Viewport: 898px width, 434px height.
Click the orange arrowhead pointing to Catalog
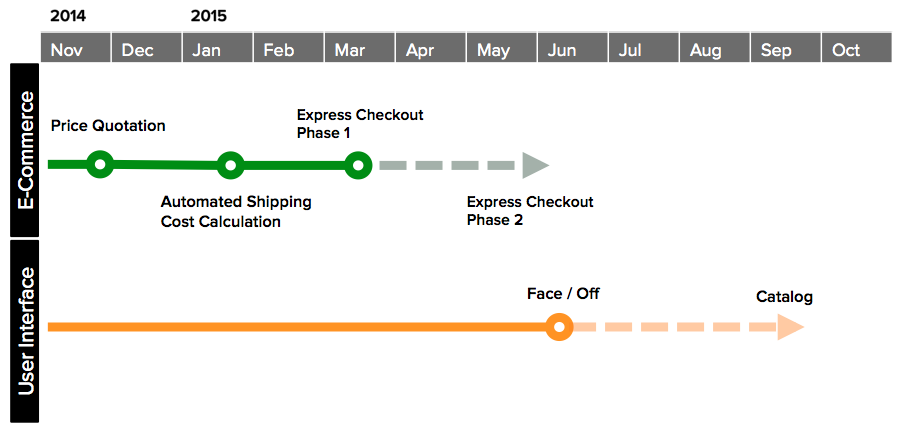791,328
